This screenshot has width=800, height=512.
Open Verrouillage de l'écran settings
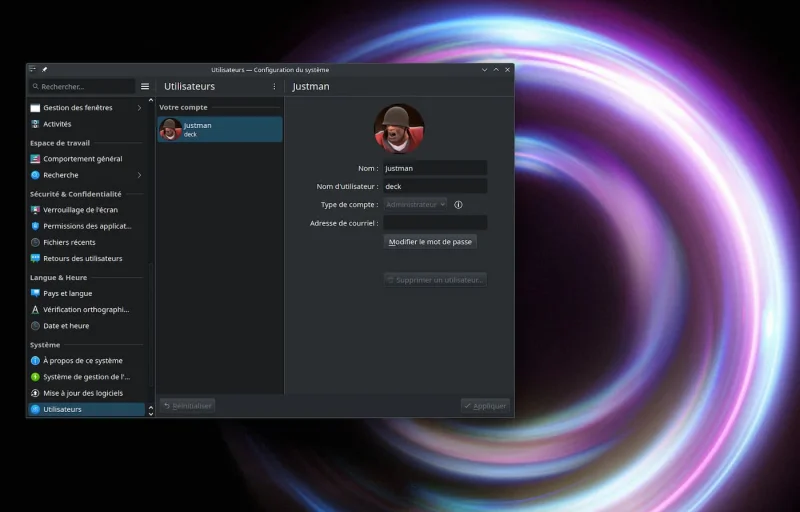tap(86, 210)
